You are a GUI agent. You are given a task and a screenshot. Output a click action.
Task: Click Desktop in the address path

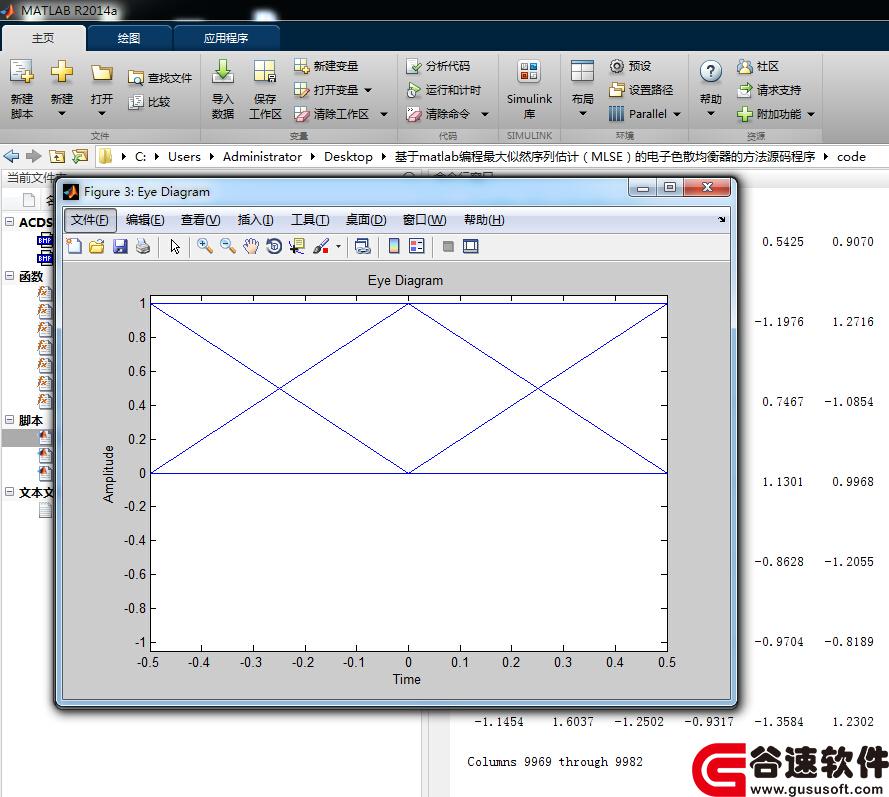[x=348, y=156]
